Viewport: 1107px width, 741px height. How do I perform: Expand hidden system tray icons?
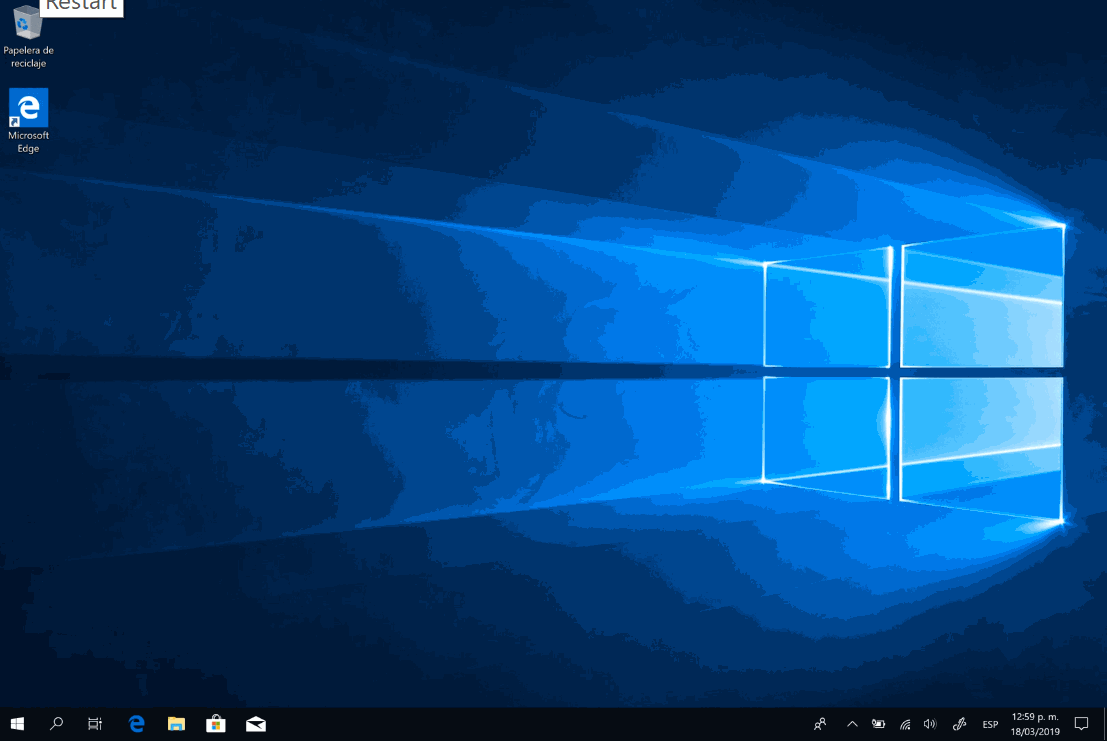pos(852,724)
